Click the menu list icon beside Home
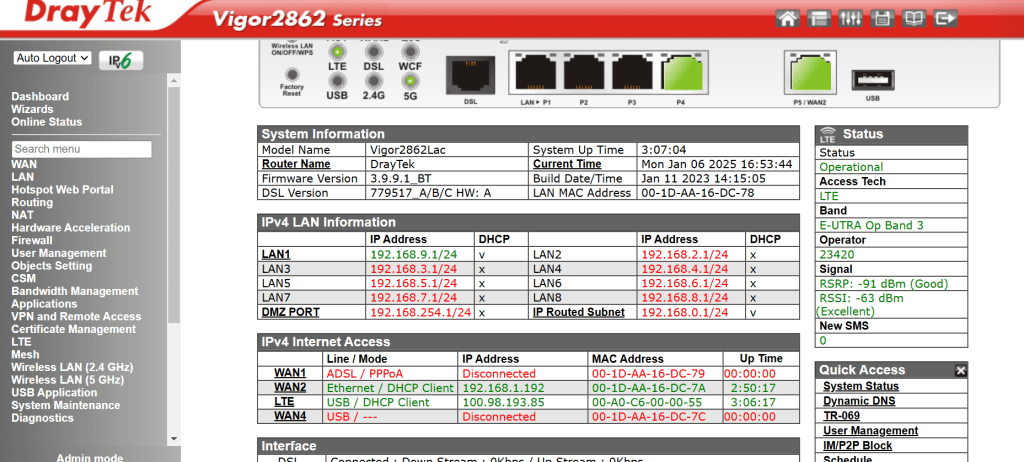1024x462 pixels. (819, 18)
